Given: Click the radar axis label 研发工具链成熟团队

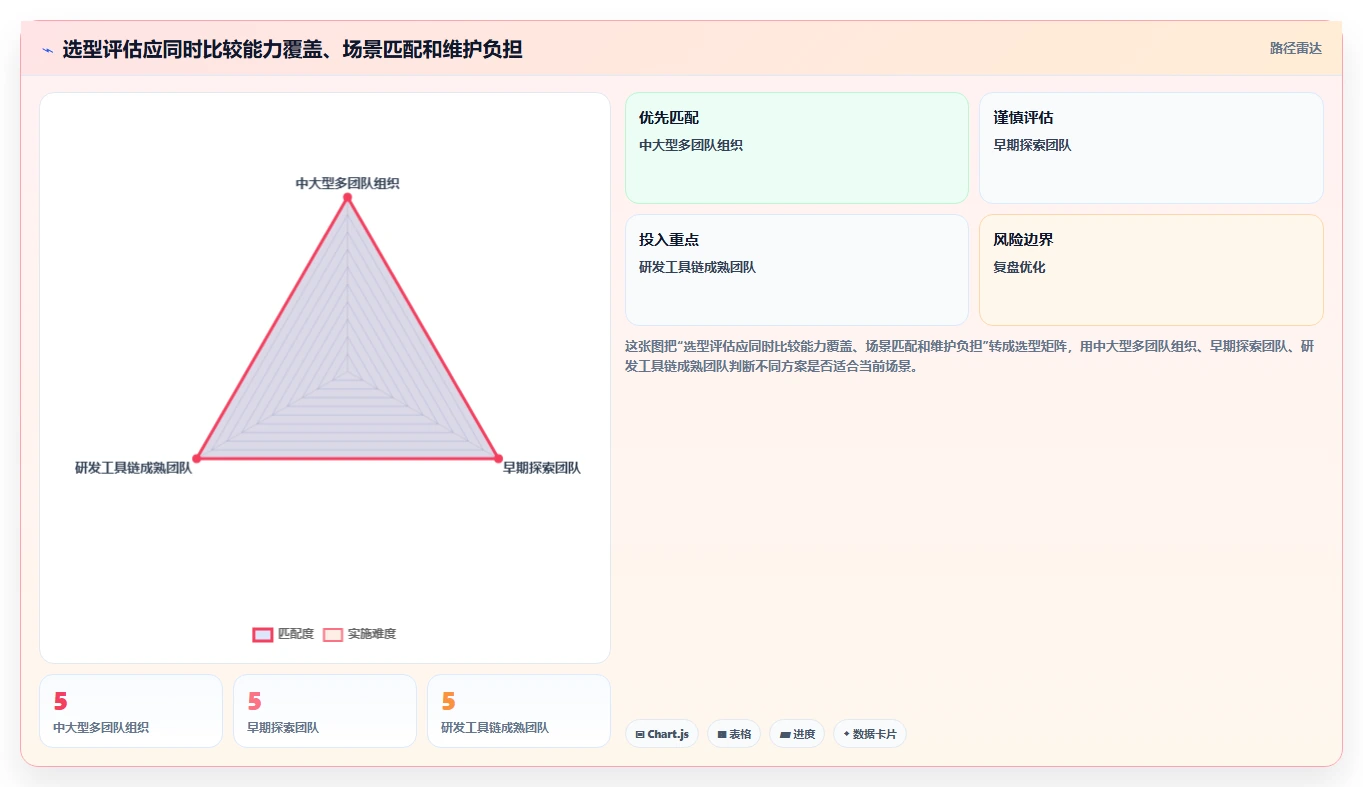Looking at the screenshot, I should (133, 468).
